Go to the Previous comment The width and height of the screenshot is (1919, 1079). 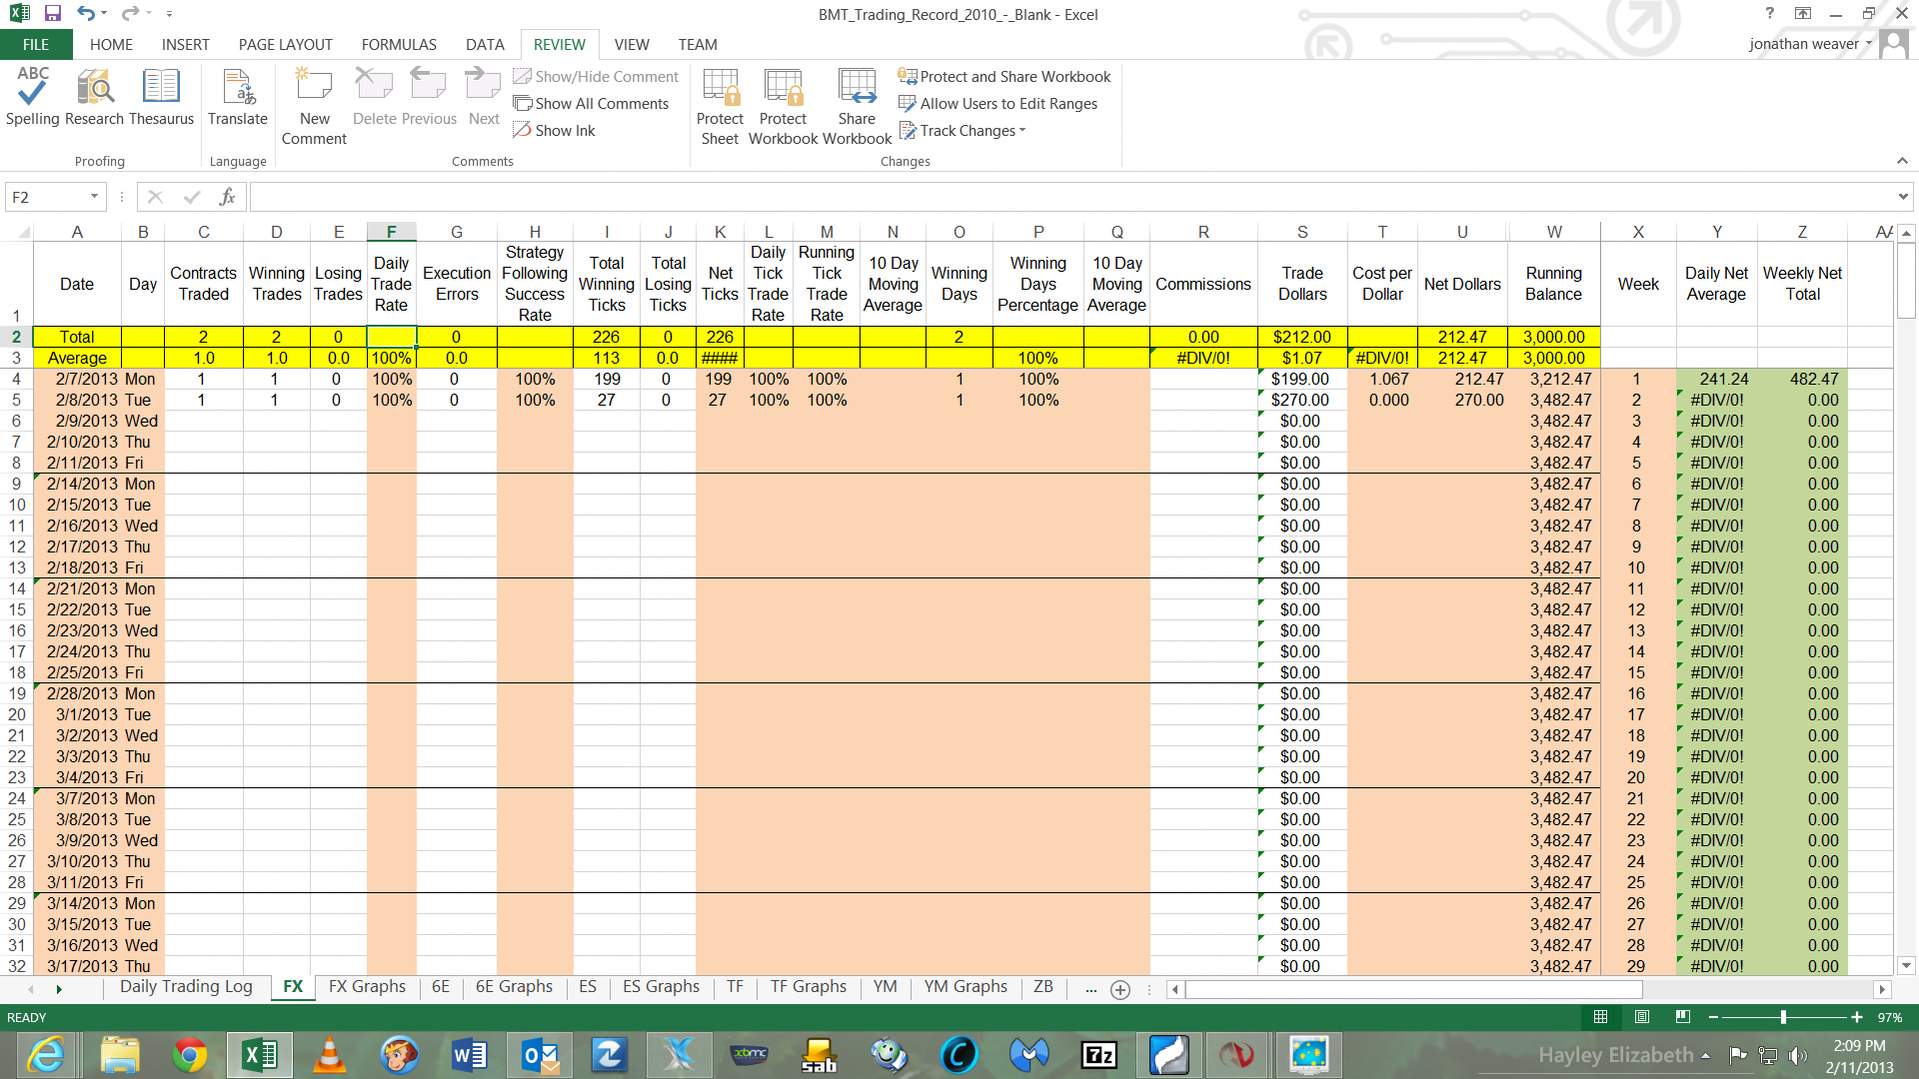[x=429, y=97]
